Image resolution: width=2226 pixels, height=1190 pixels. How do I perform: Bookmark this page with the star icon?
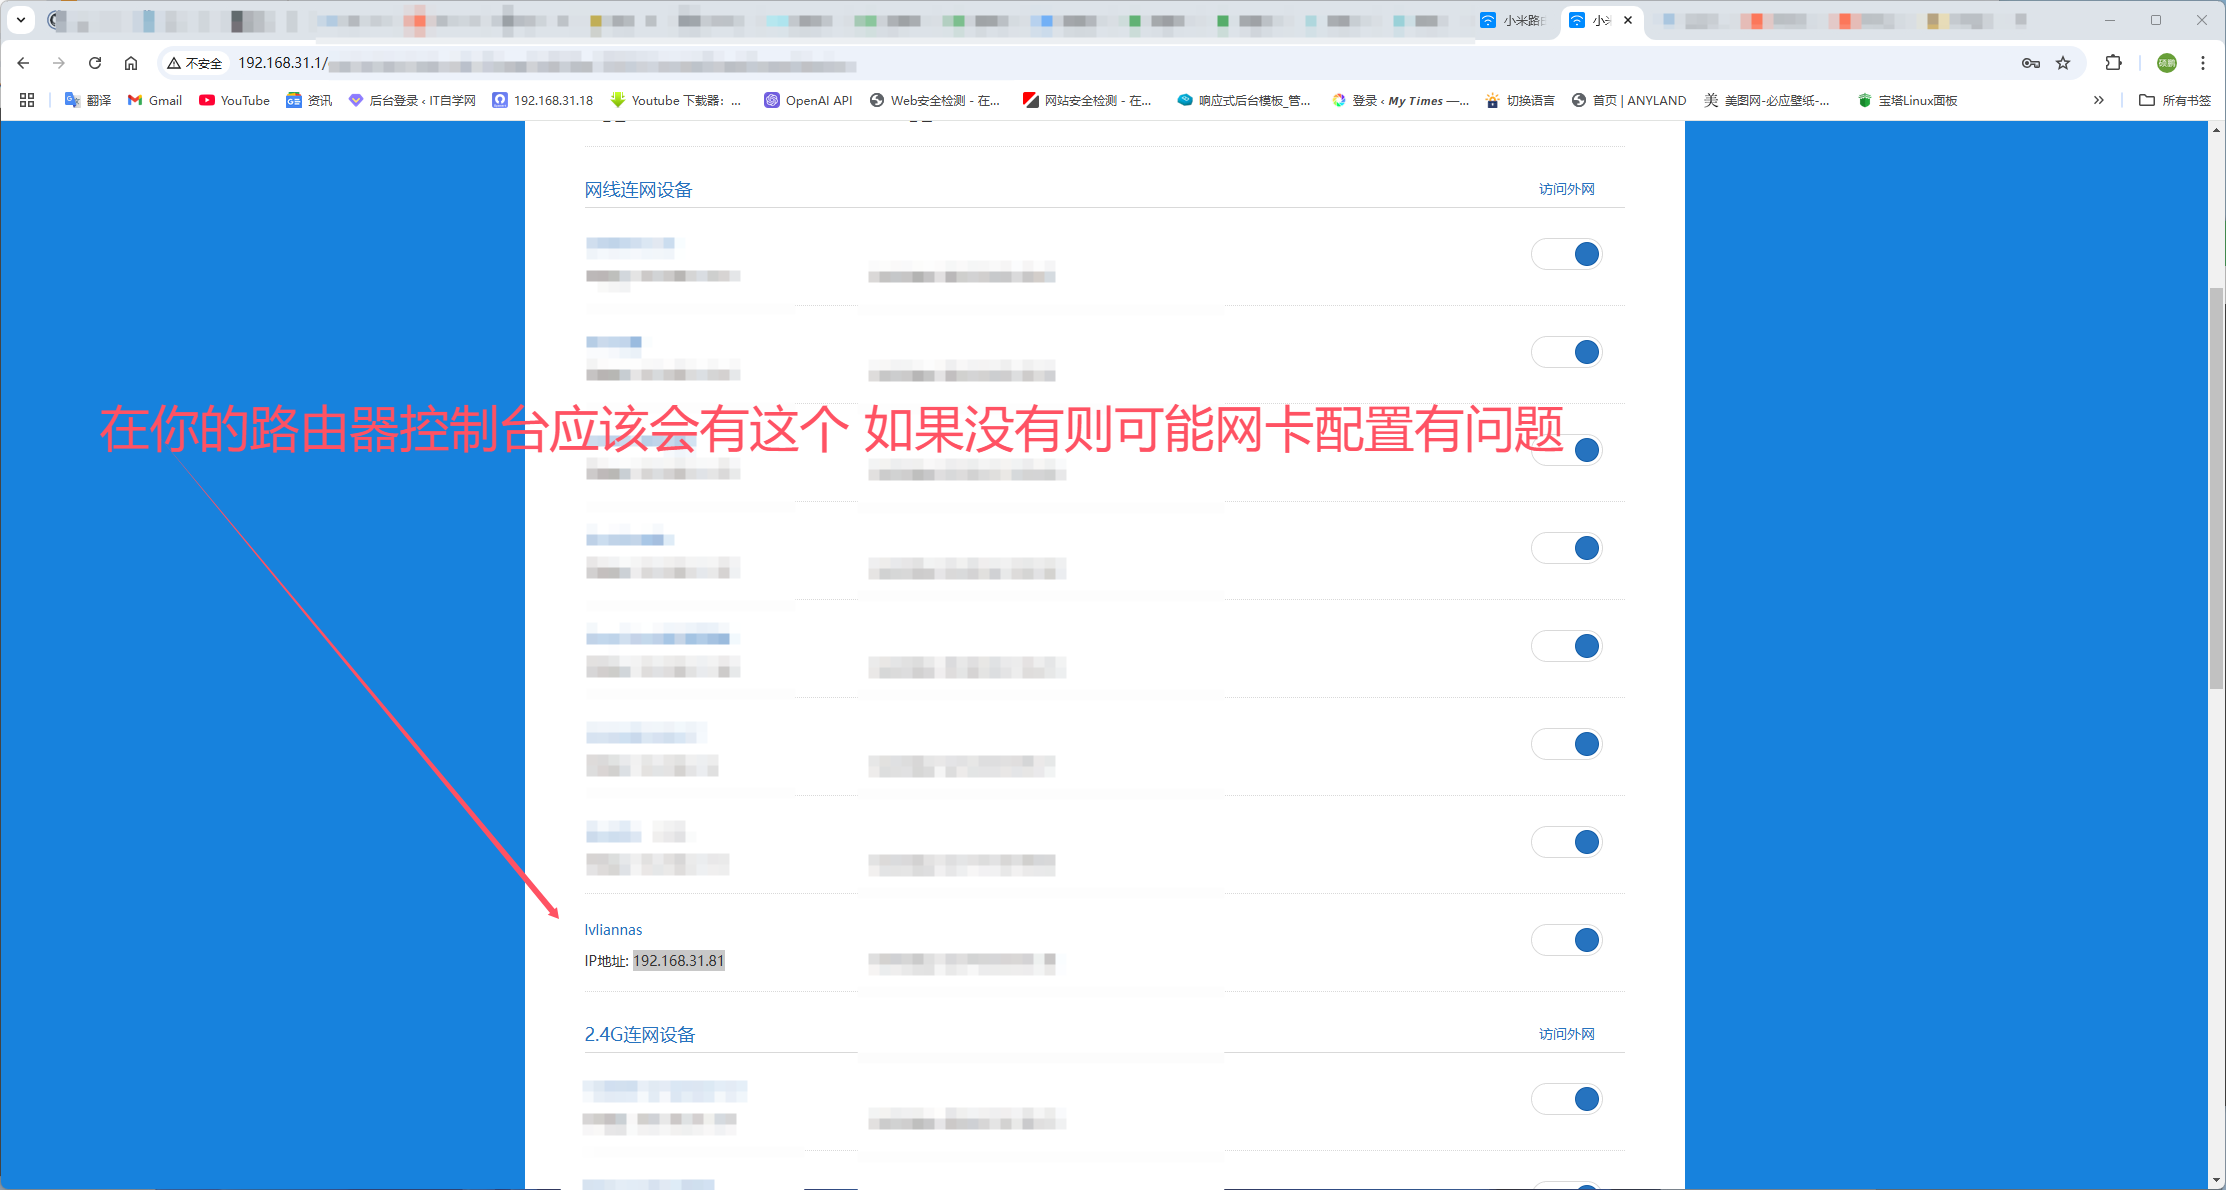coord(2062,63)
